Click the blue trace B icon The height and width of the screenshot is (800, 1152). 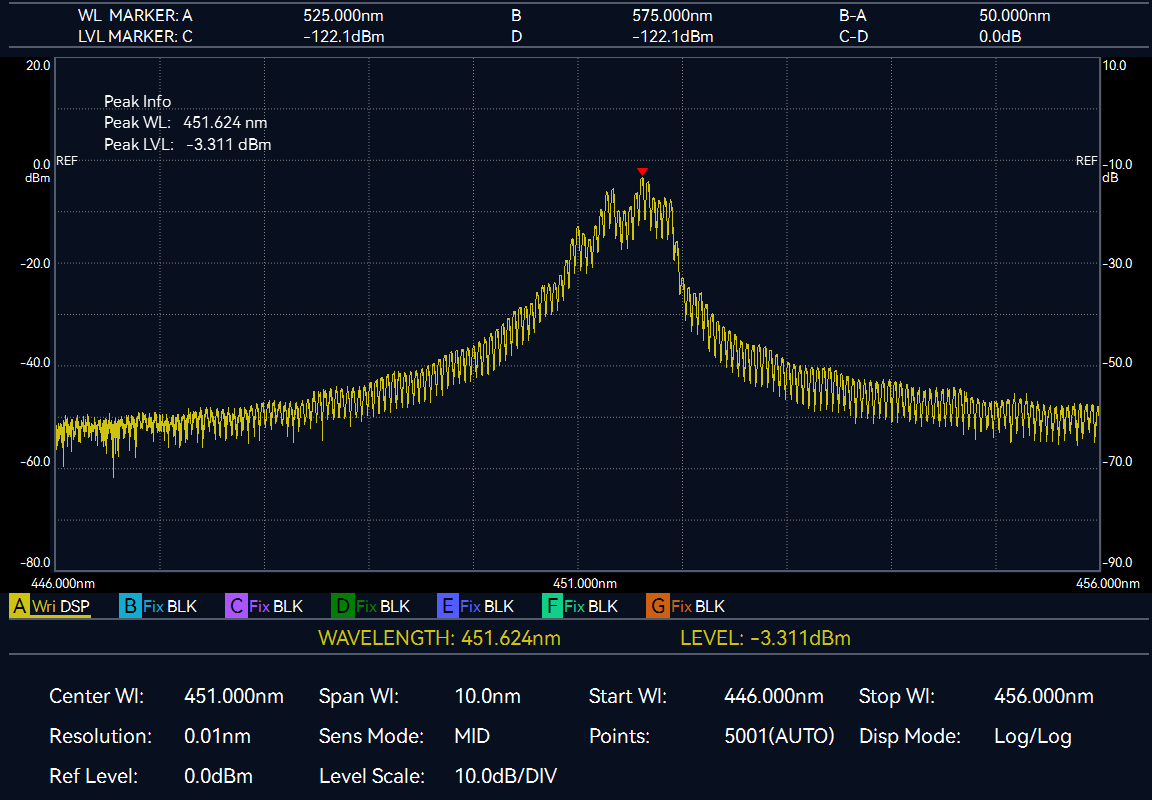[130, 606]
